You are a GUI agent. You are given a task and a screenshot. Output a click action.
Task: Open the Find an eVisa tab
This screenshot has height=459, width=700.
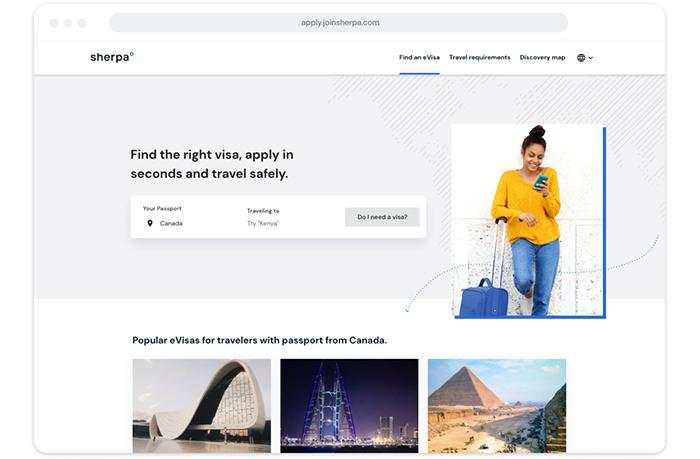click(419, 57)
